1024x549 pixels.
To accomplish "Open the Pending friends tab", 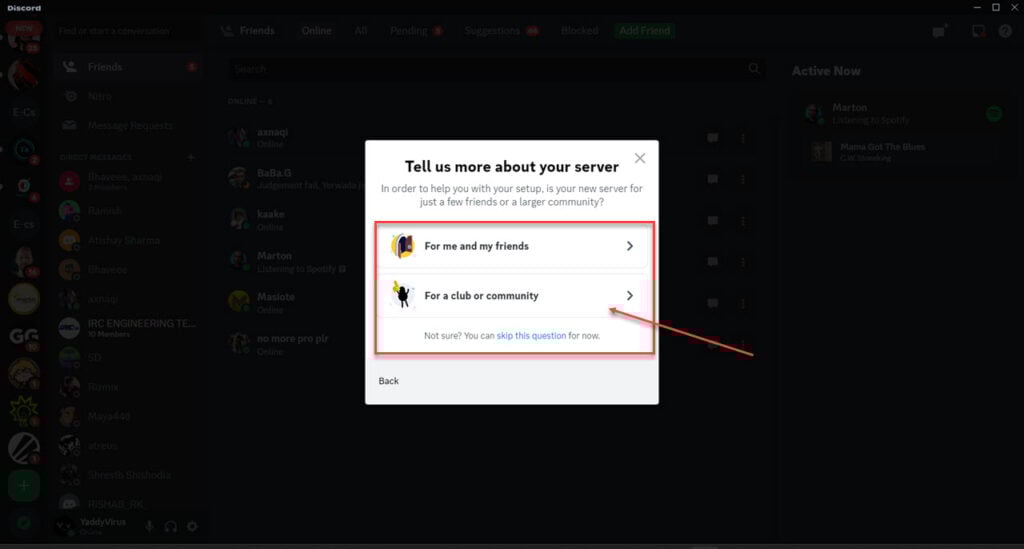I will (415, 31).
